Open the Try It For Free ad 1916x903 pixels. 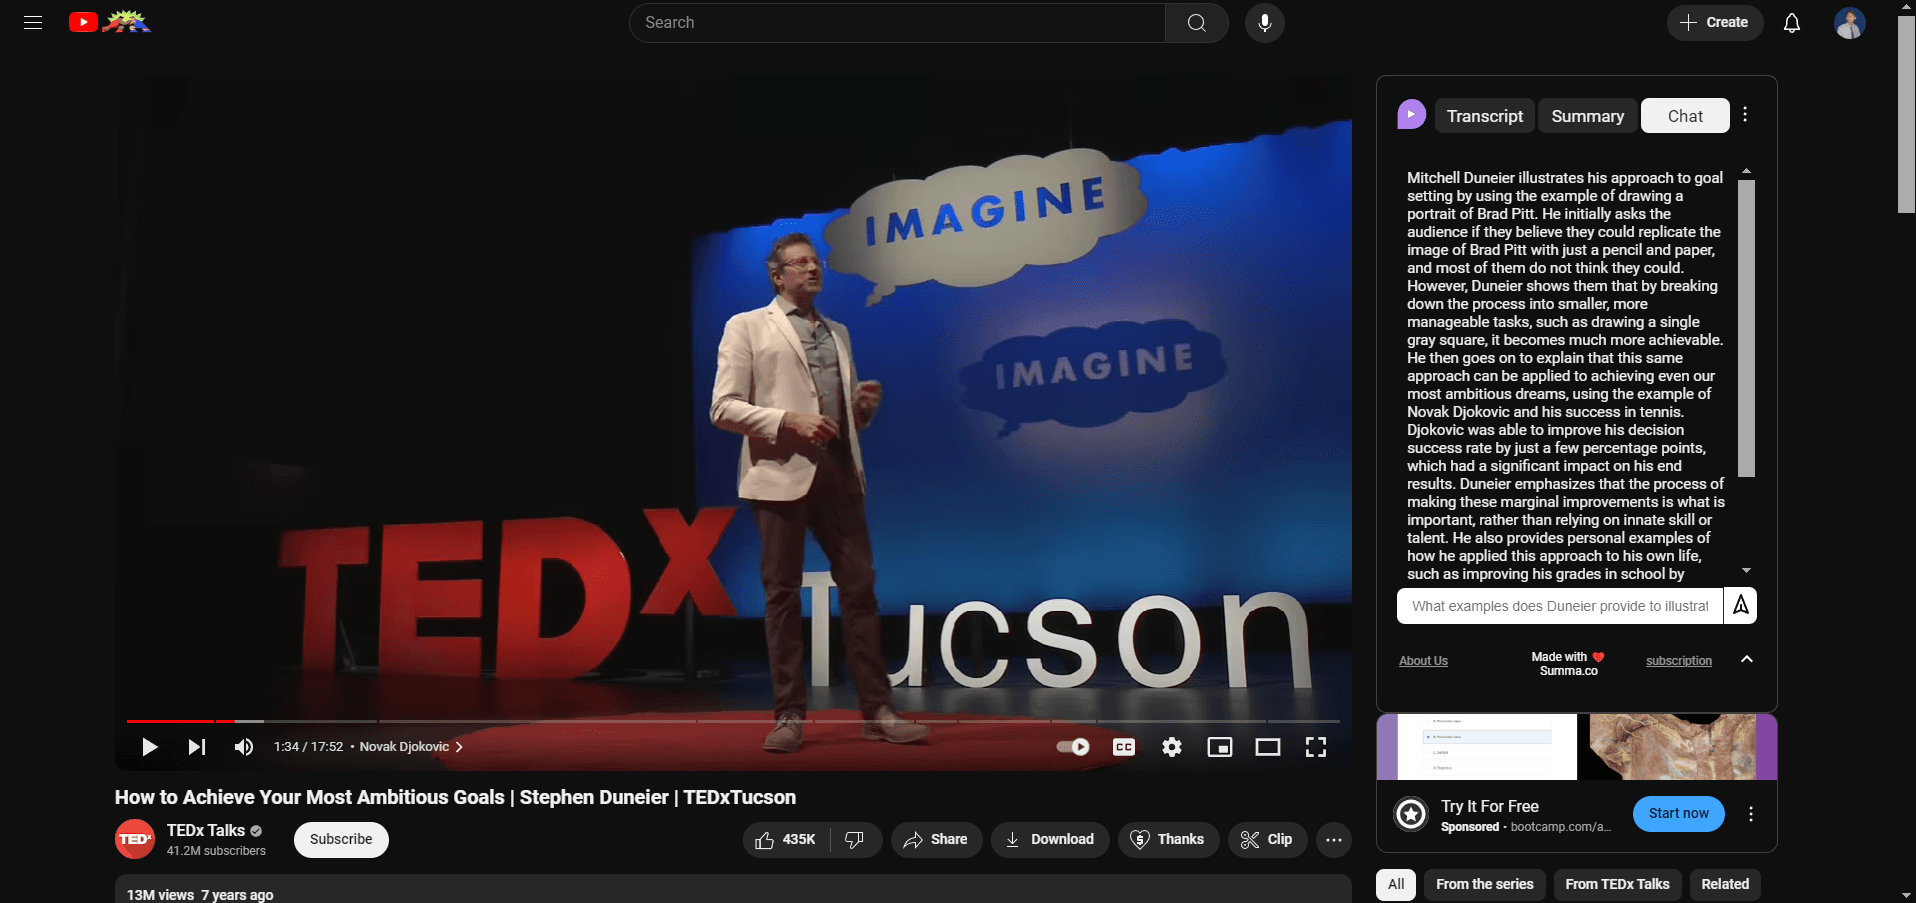(x=1489, y=806)
